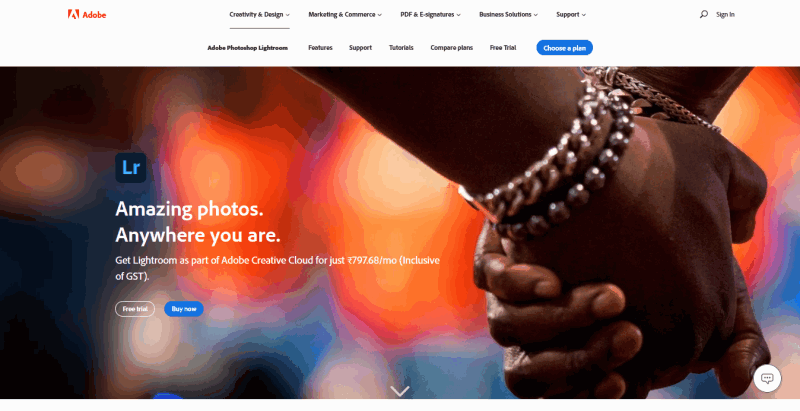This screenshot has height=411, width=800.
Task: Click the Choose a plan button
Action: point(564,48)
